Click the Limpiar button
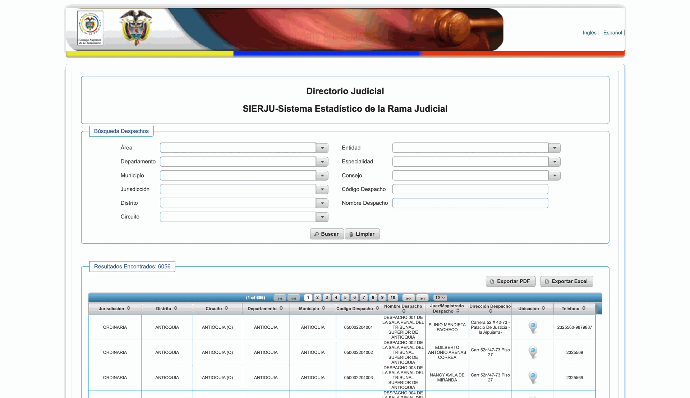The width and height of the screenshot is (690, 398). coord(362,234)
